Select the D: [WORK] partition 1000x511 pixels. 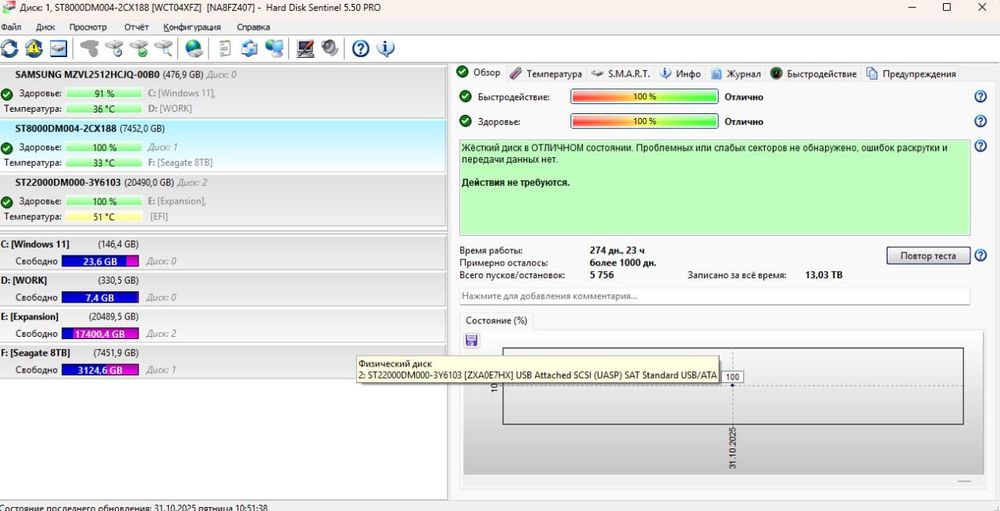[223, 289]
